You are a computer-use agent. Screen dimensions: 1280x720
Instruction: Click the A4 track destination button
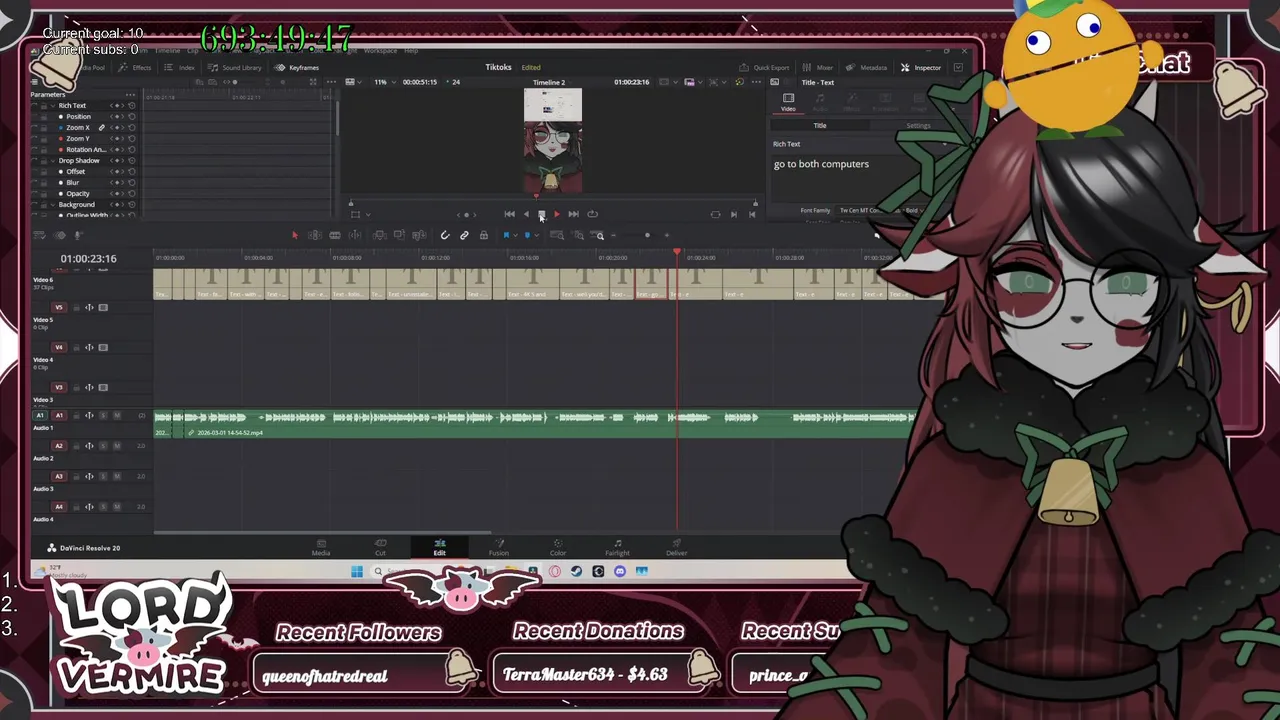tap(58, 506)
